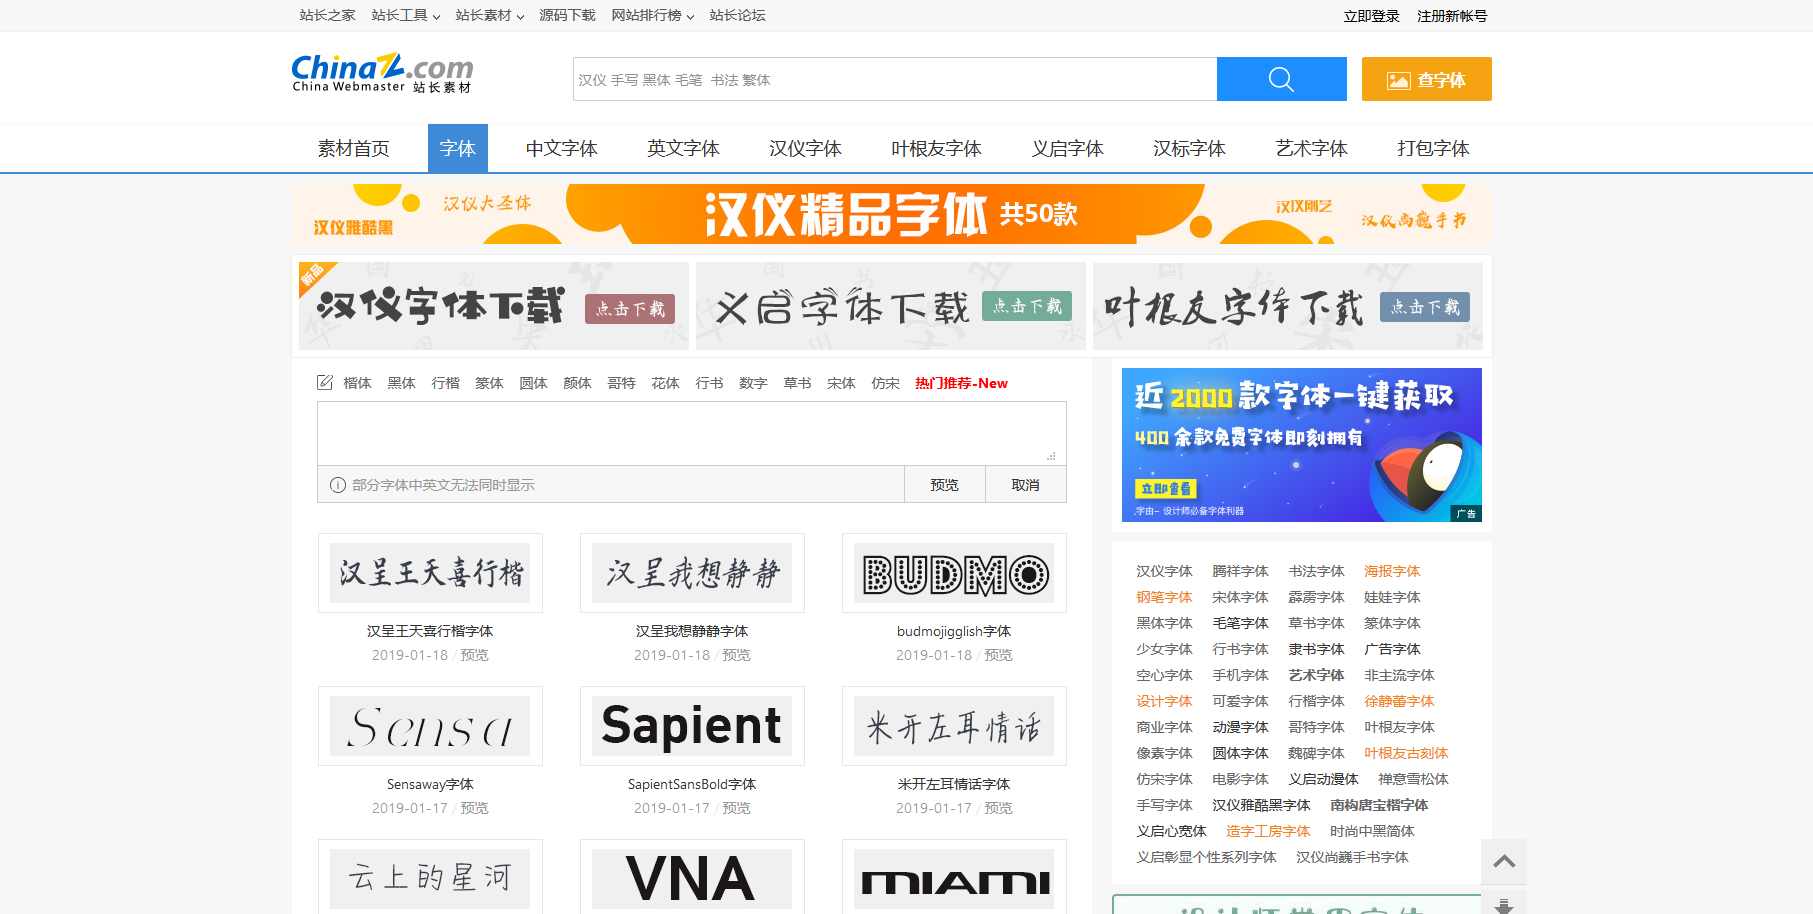Select the 草书 style filter
This screenshot has width=1813, height=914.
797,383
